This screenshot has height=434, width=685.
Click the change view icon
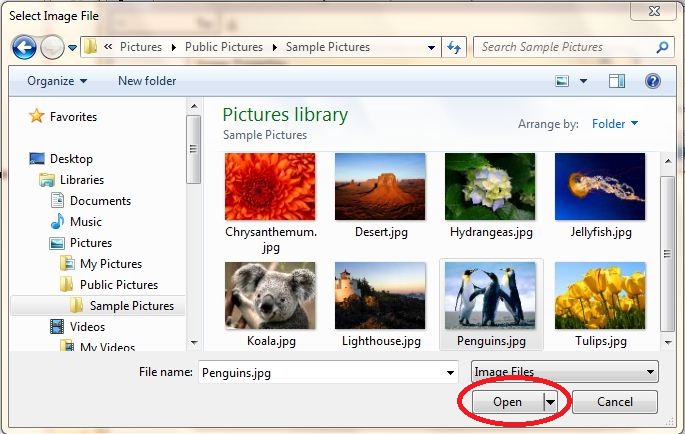point(562,81)
